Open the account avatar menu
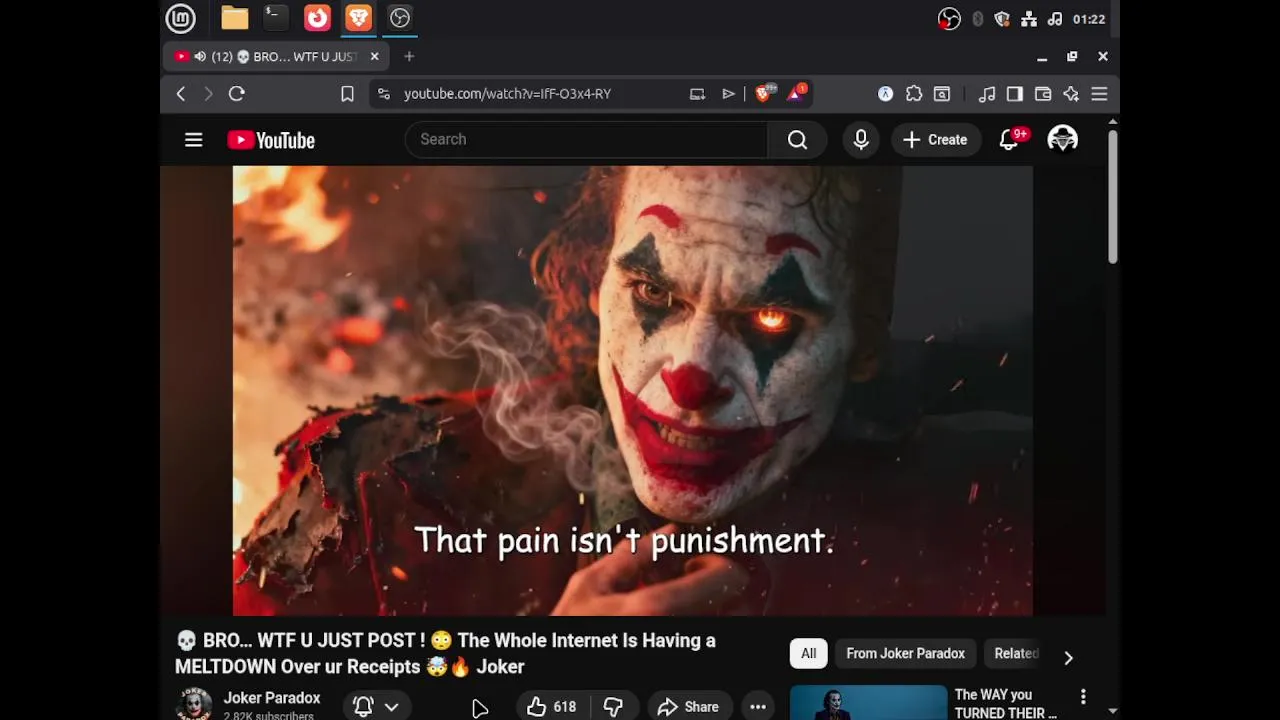1280x720 pixels. 1062,140
